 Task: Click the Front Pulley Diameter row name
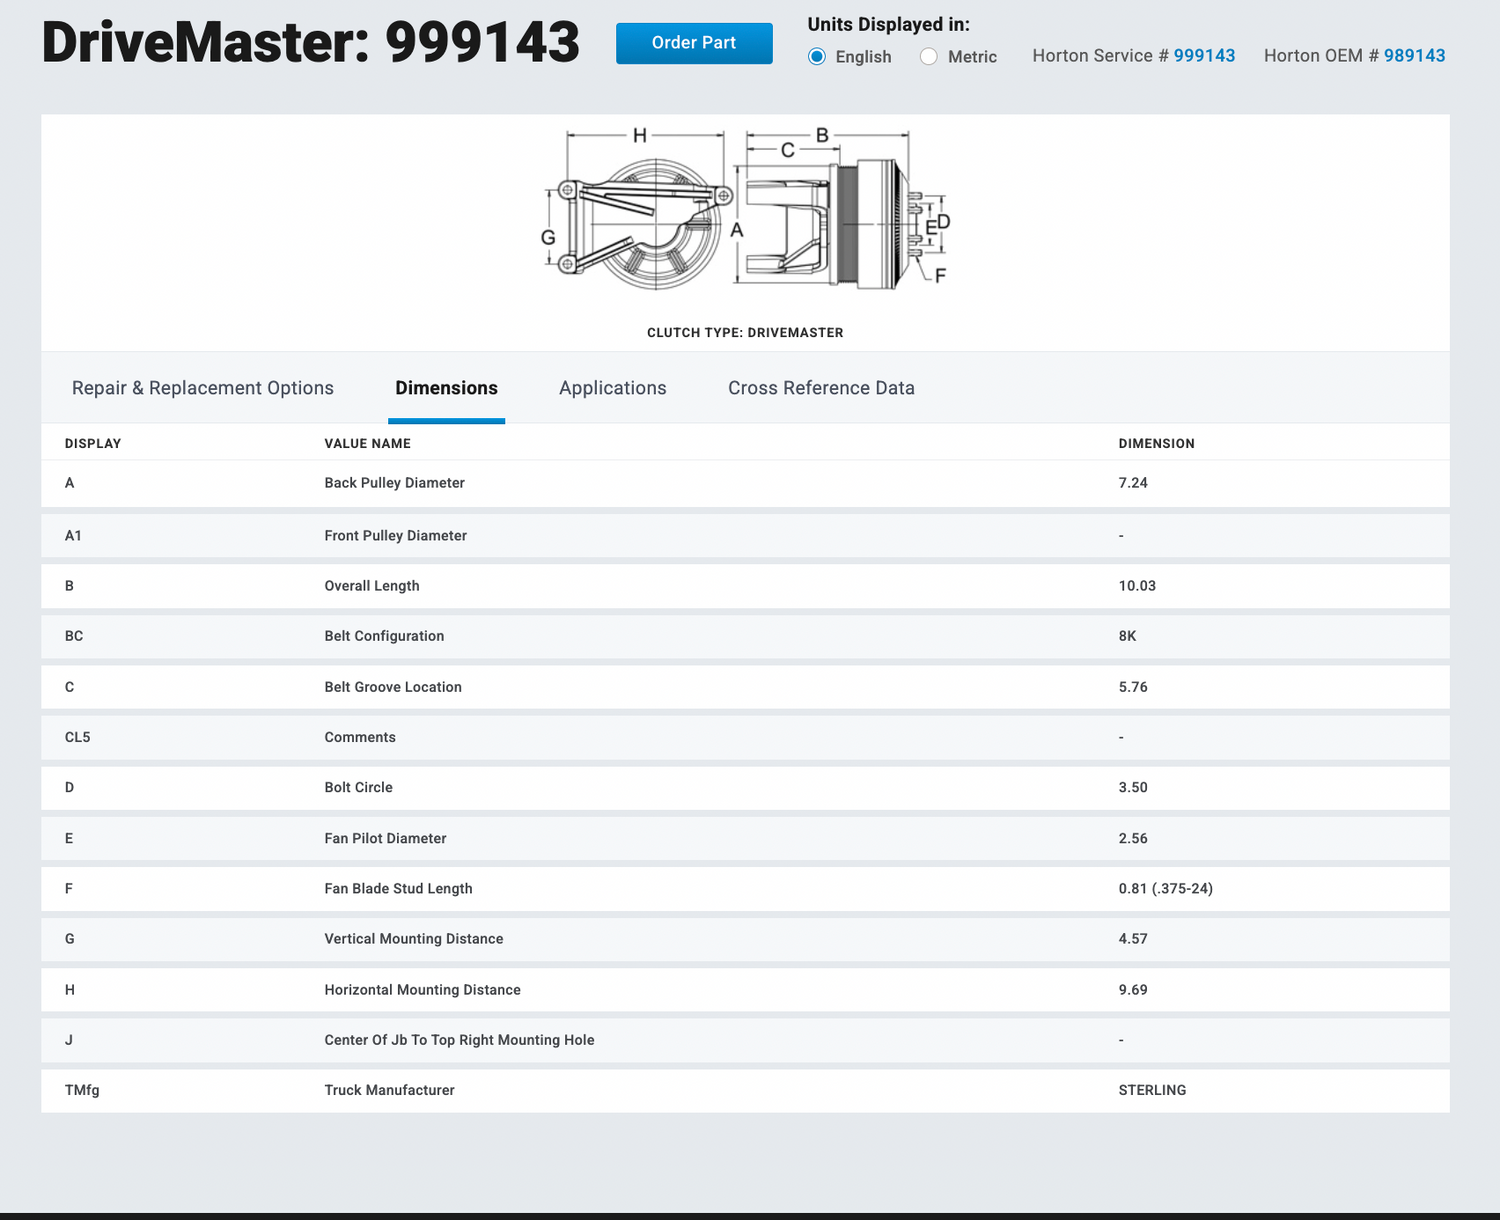[x=396, y=536]
